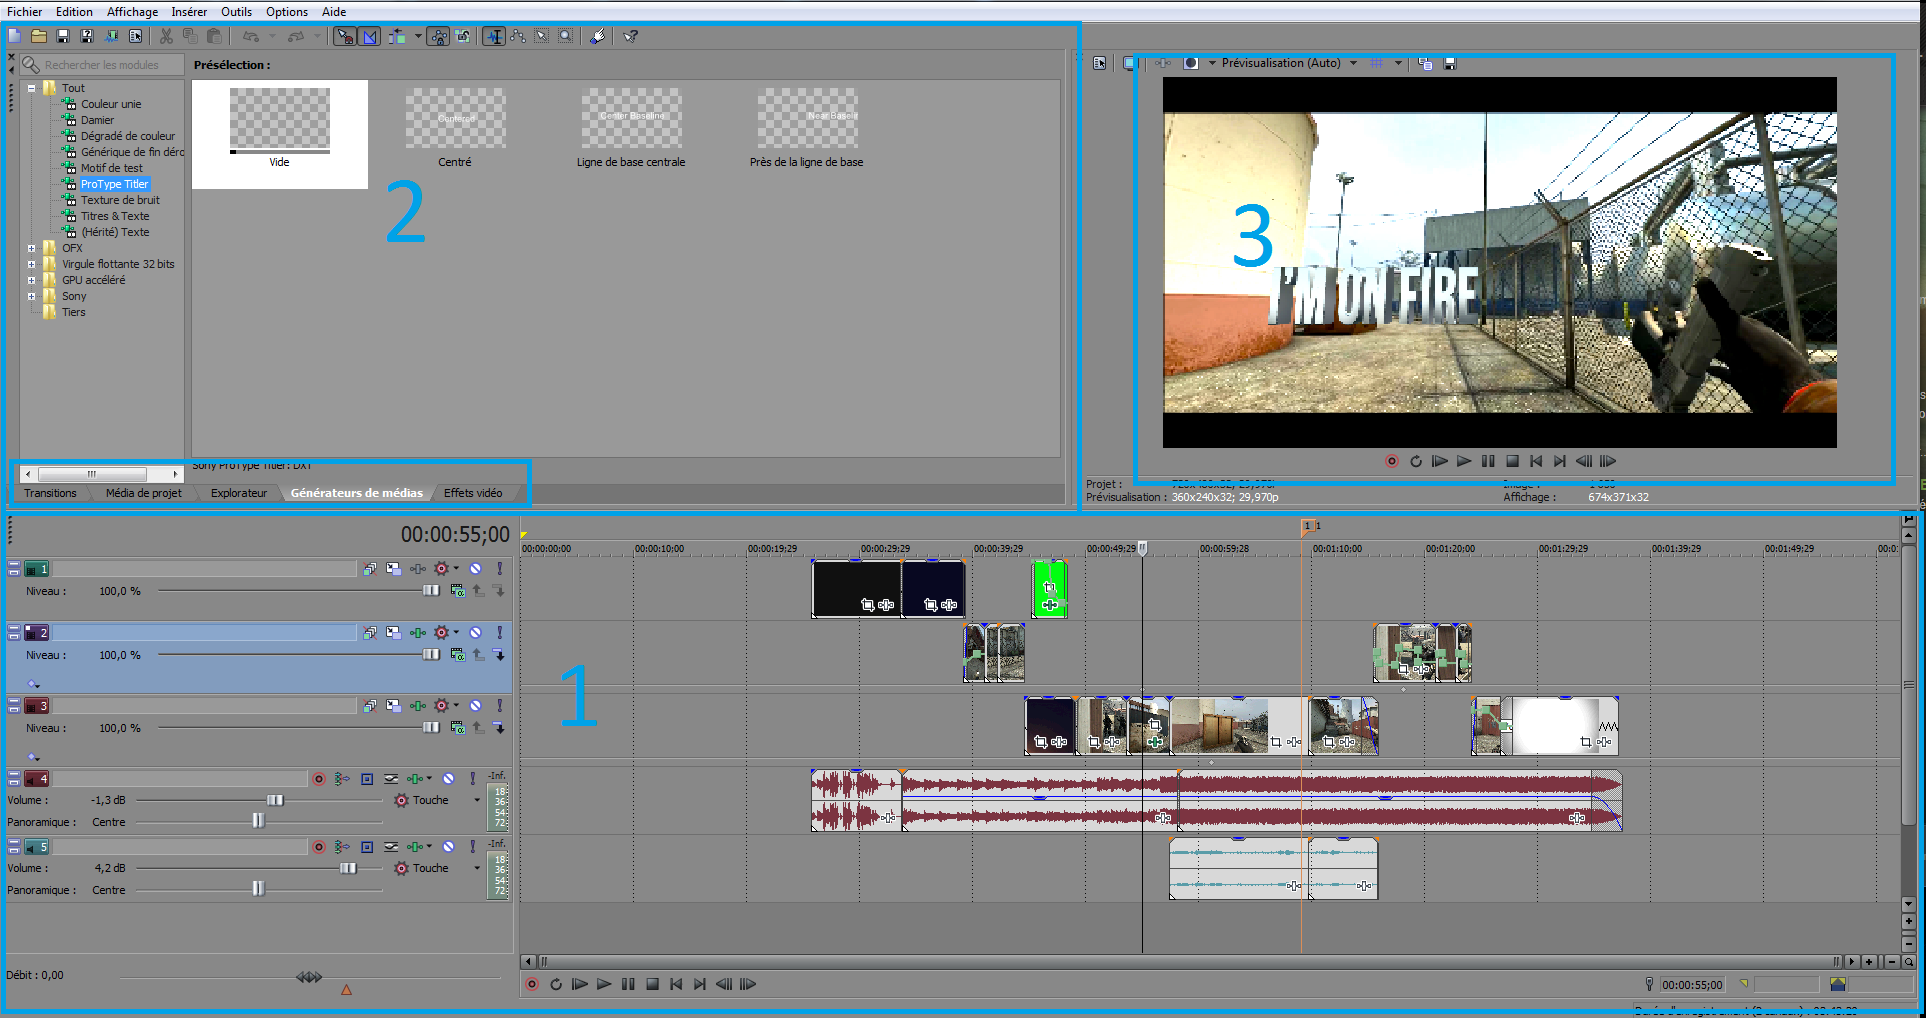The width and height of the screenshot is (1926, 1018).
Task: Stop playback from the timeline transport bar
Action: [652, 984]
